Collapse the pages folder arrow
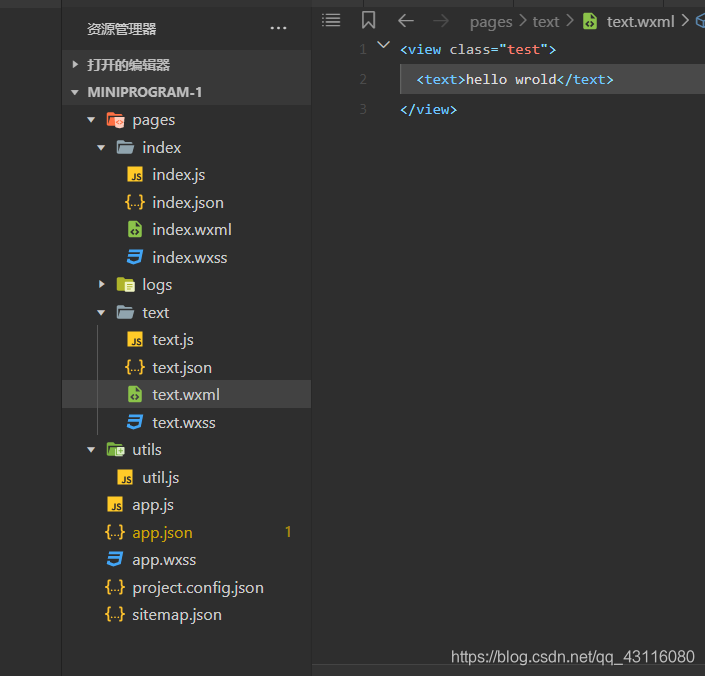Viewport: 705px width, 676px height. [x=91, y=120]
